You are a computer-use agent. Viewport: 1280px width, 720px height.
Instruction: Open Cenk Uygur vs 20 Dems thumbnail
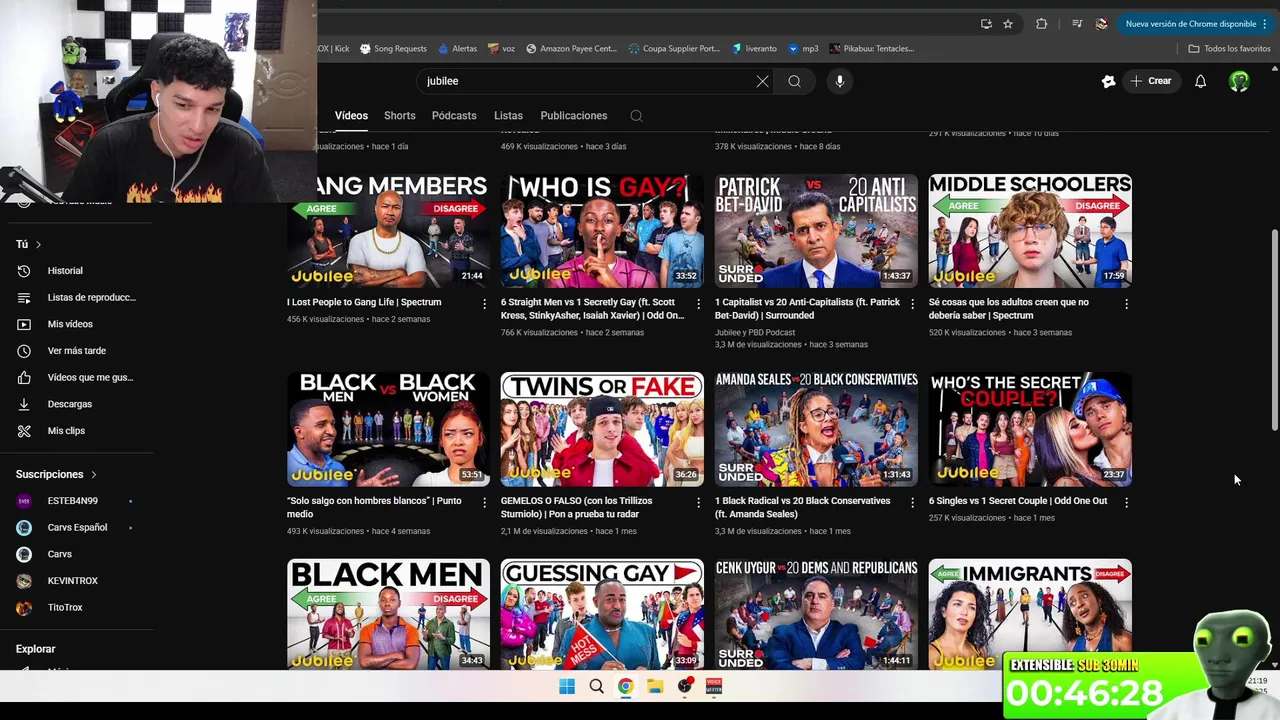(816, 614)
